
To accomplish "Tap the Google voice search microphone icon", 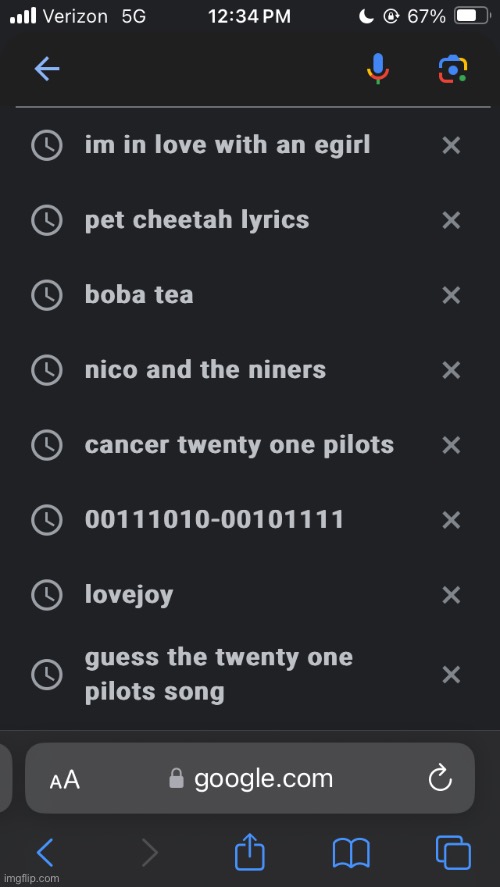I will tap(378, 69).
